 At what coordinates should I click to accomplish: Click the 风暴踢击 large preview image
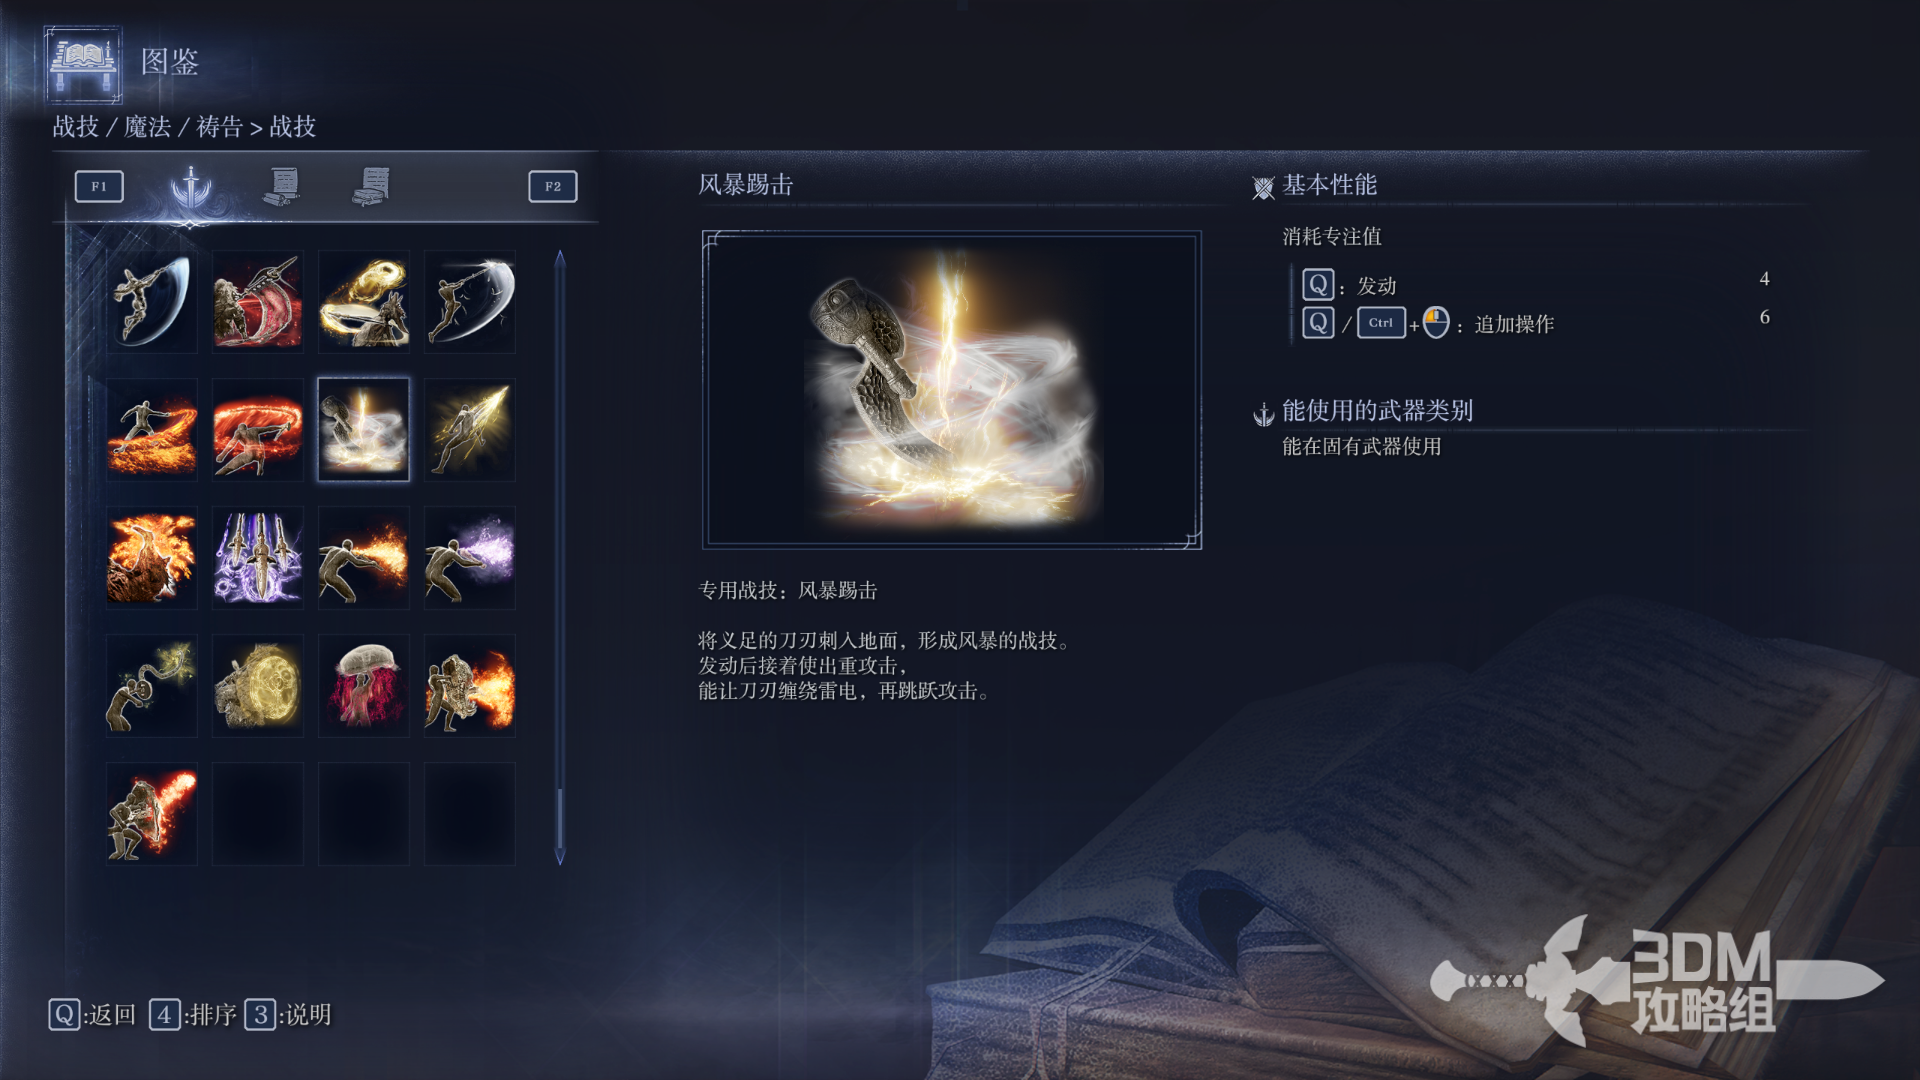pyautogui.click(x=952, y=390)
